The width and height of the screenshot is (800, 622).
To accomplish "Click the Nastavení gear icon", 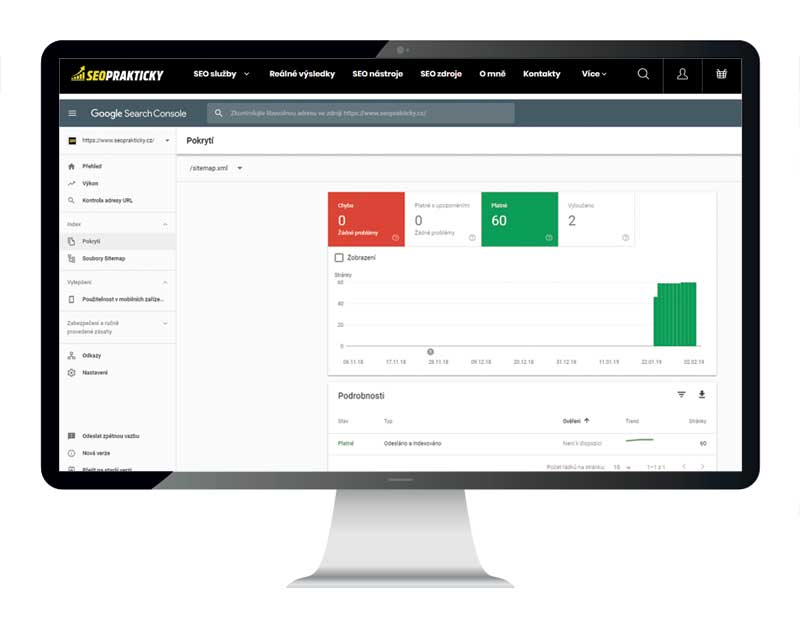I will (x=71, y=373).
